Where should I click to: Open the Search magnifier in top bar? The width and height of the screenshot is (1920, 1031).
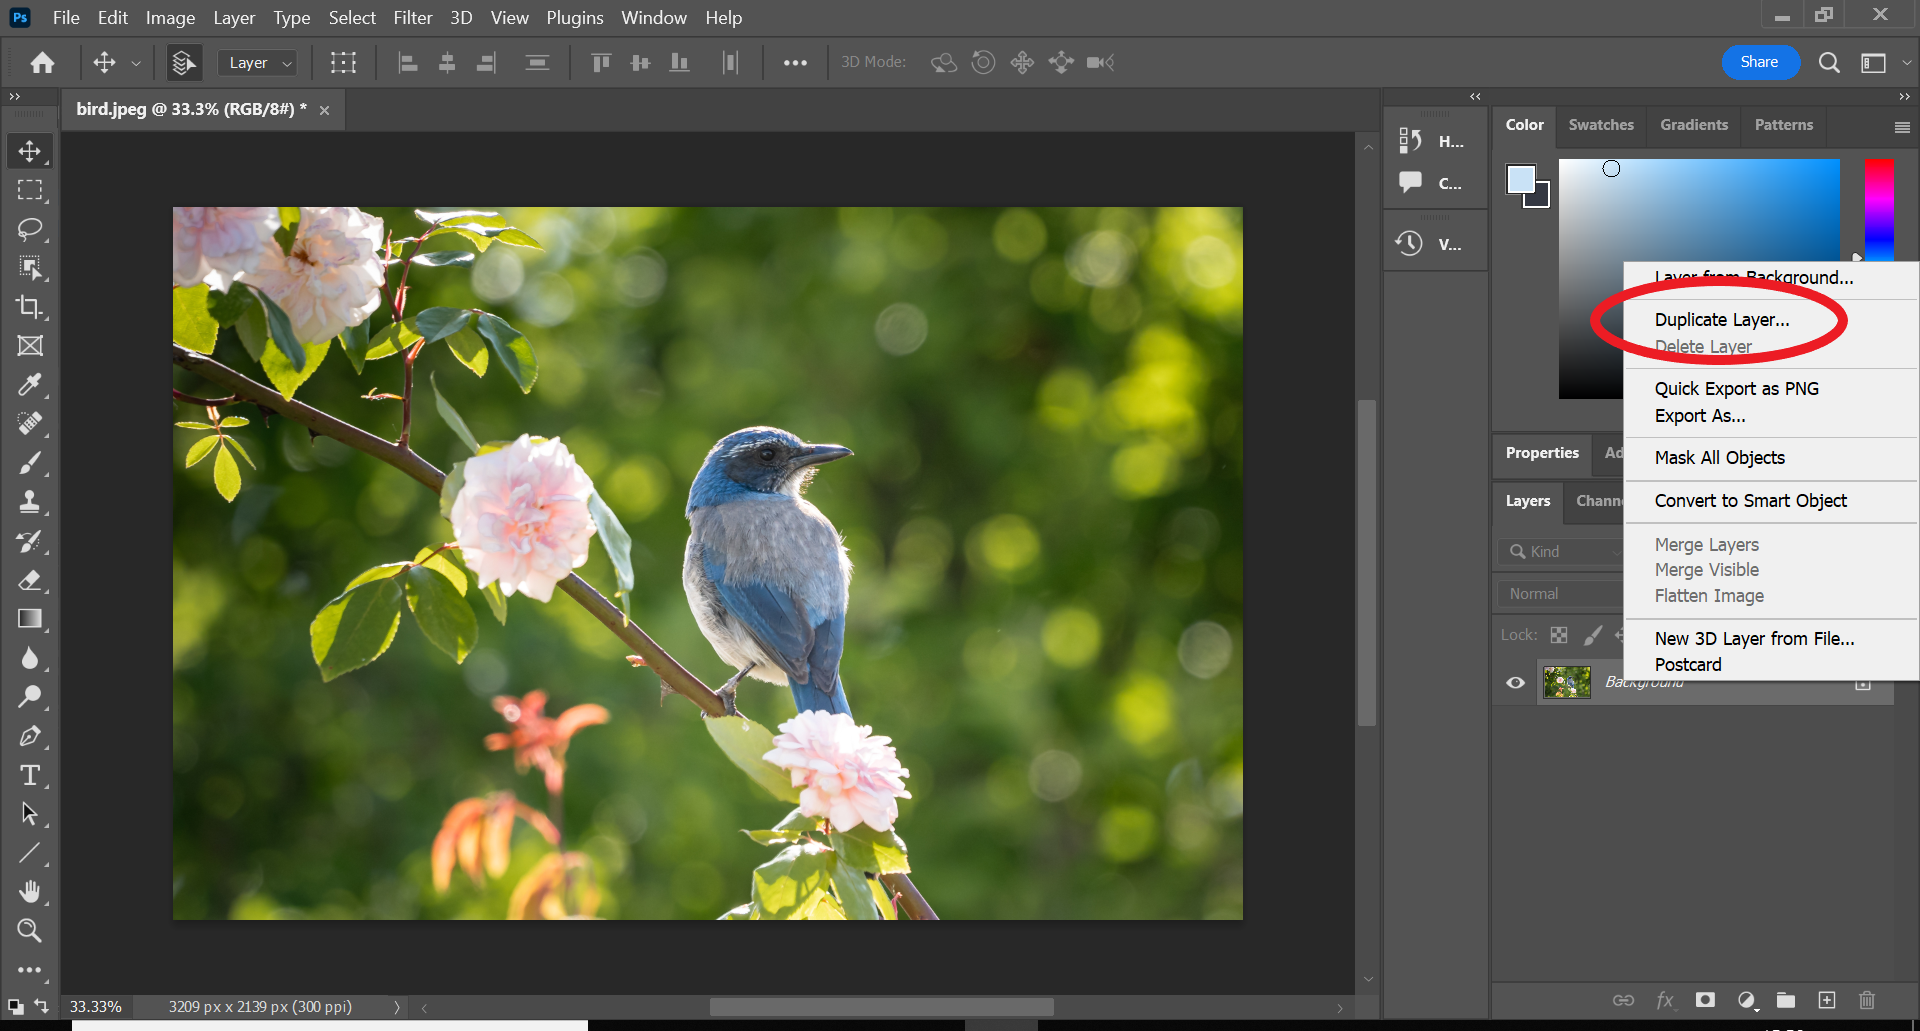[1829, 63]
